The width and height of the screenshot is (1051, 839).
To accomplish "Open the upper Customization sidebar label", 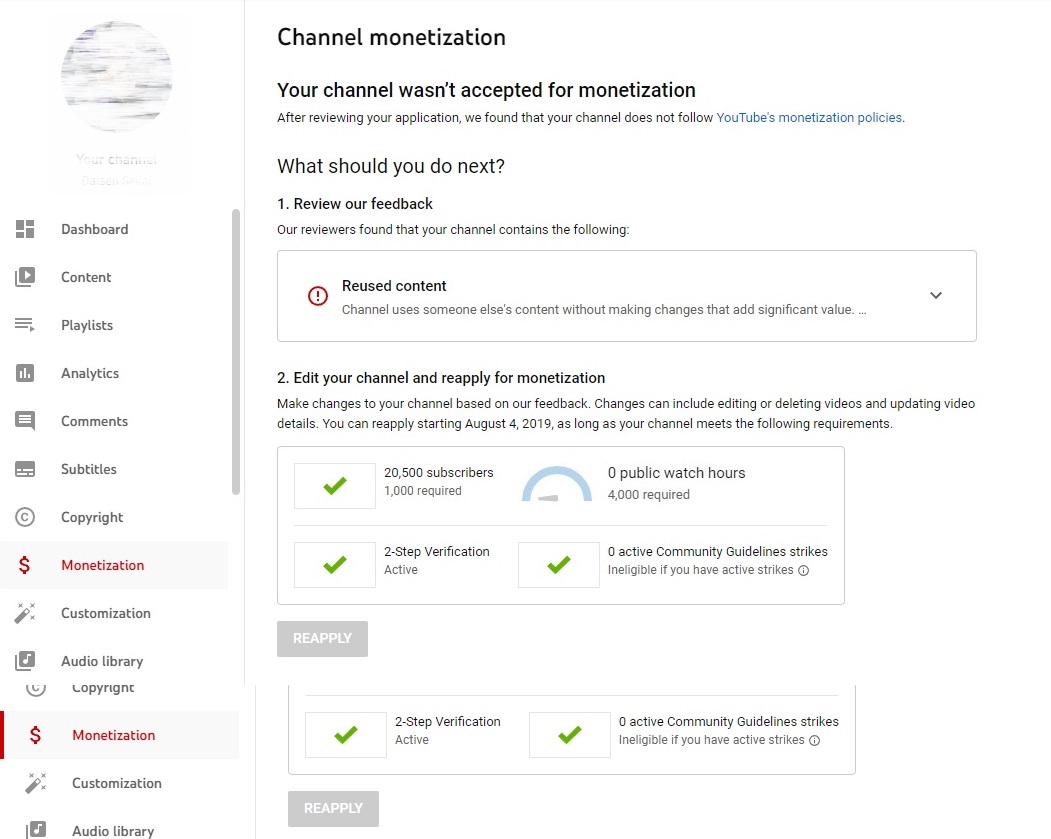I will point(106,613).
